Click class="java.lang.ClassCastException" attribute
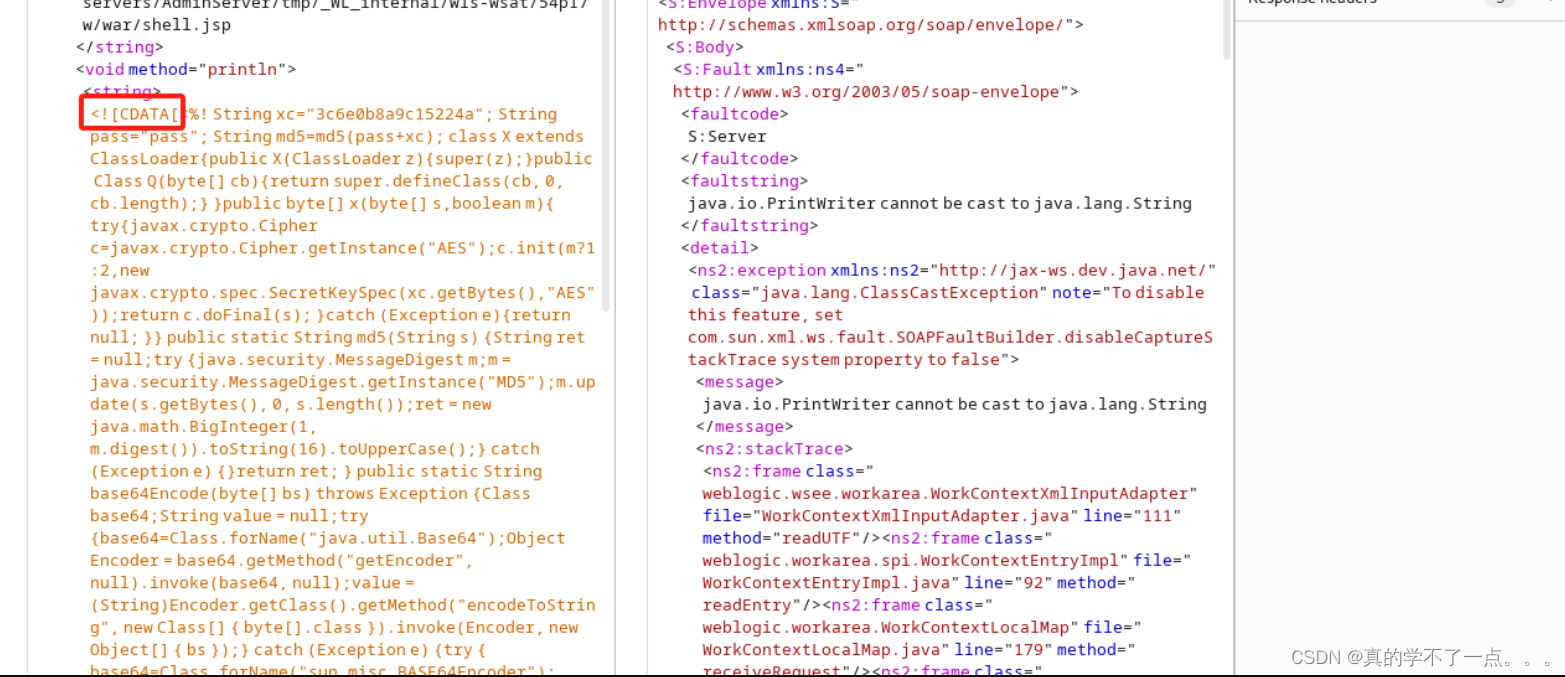 pos(869,293)
